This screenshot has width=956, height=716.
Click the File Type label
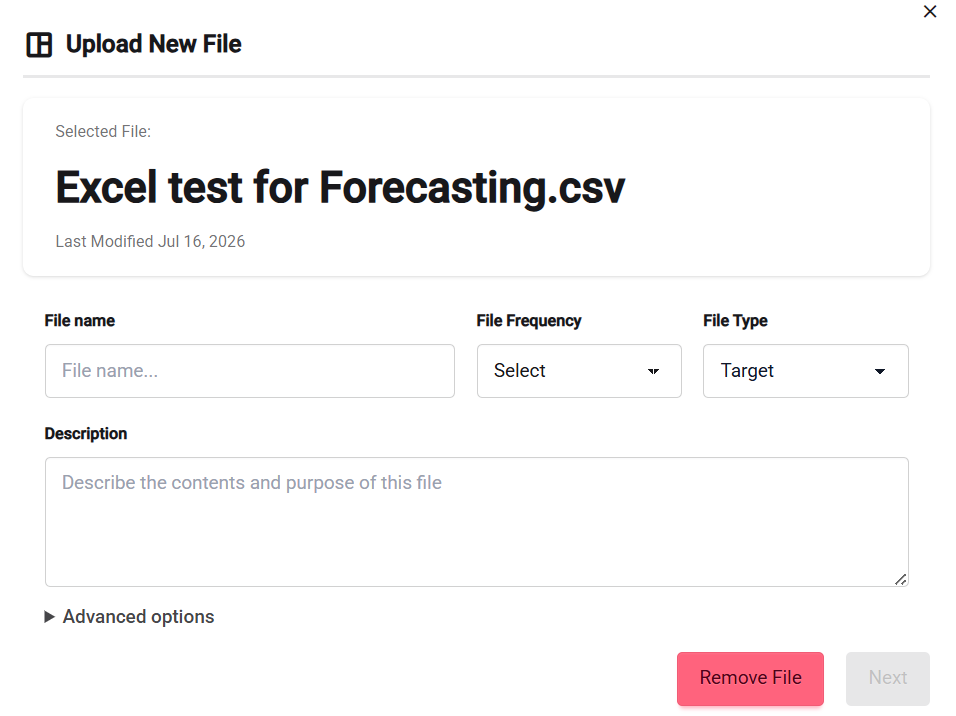click(x=735, y=321)
